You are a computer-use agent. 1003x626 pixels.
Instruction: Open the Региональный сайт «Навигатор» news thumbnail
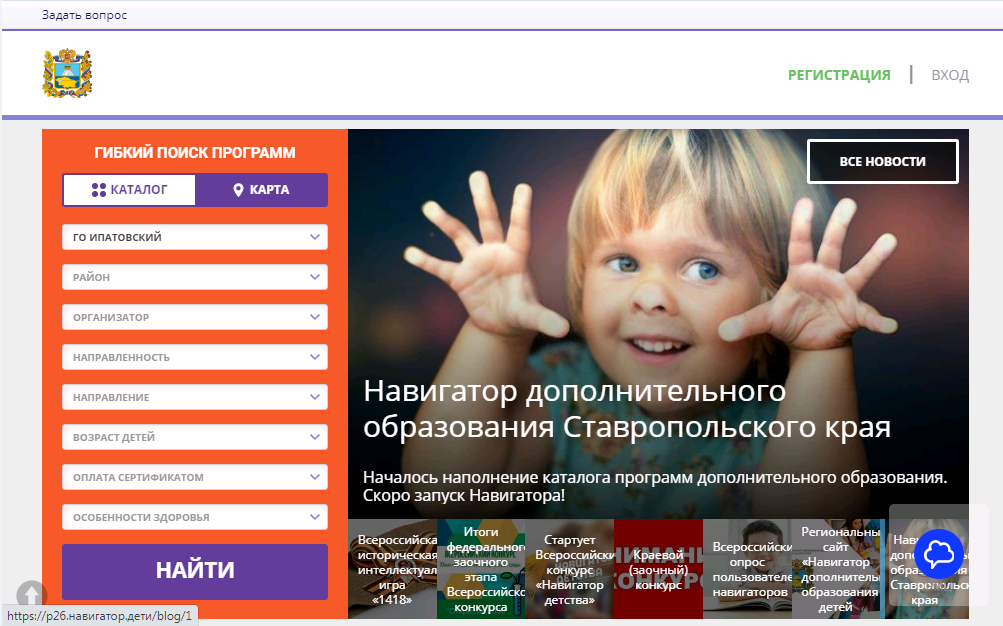(x=836, y=569)
